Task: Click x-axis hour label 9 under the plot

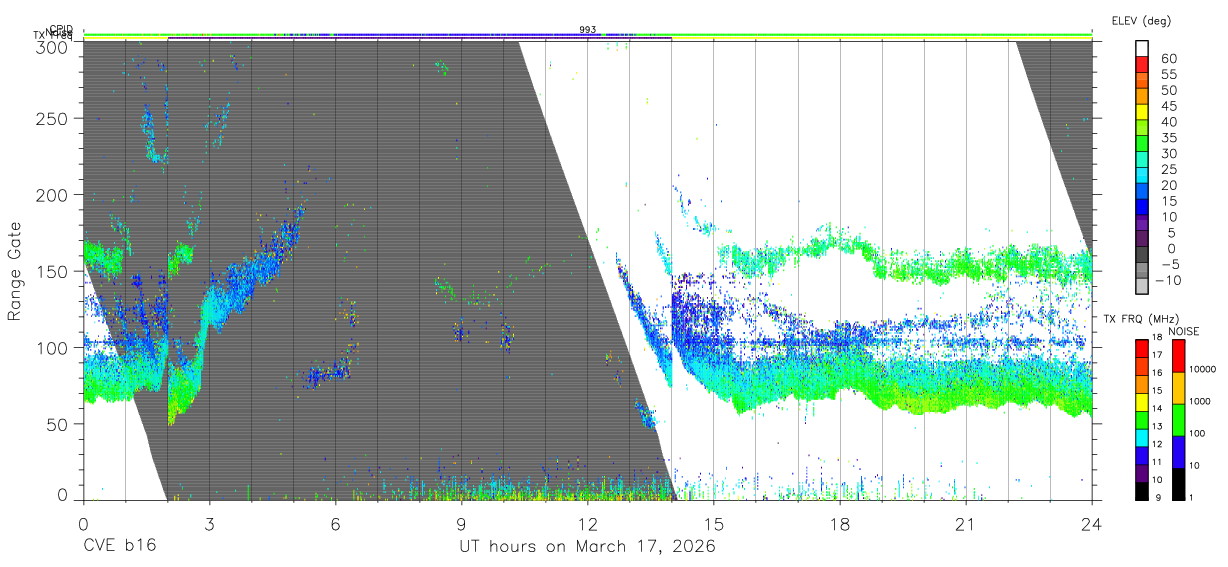Action: [461, 524]
